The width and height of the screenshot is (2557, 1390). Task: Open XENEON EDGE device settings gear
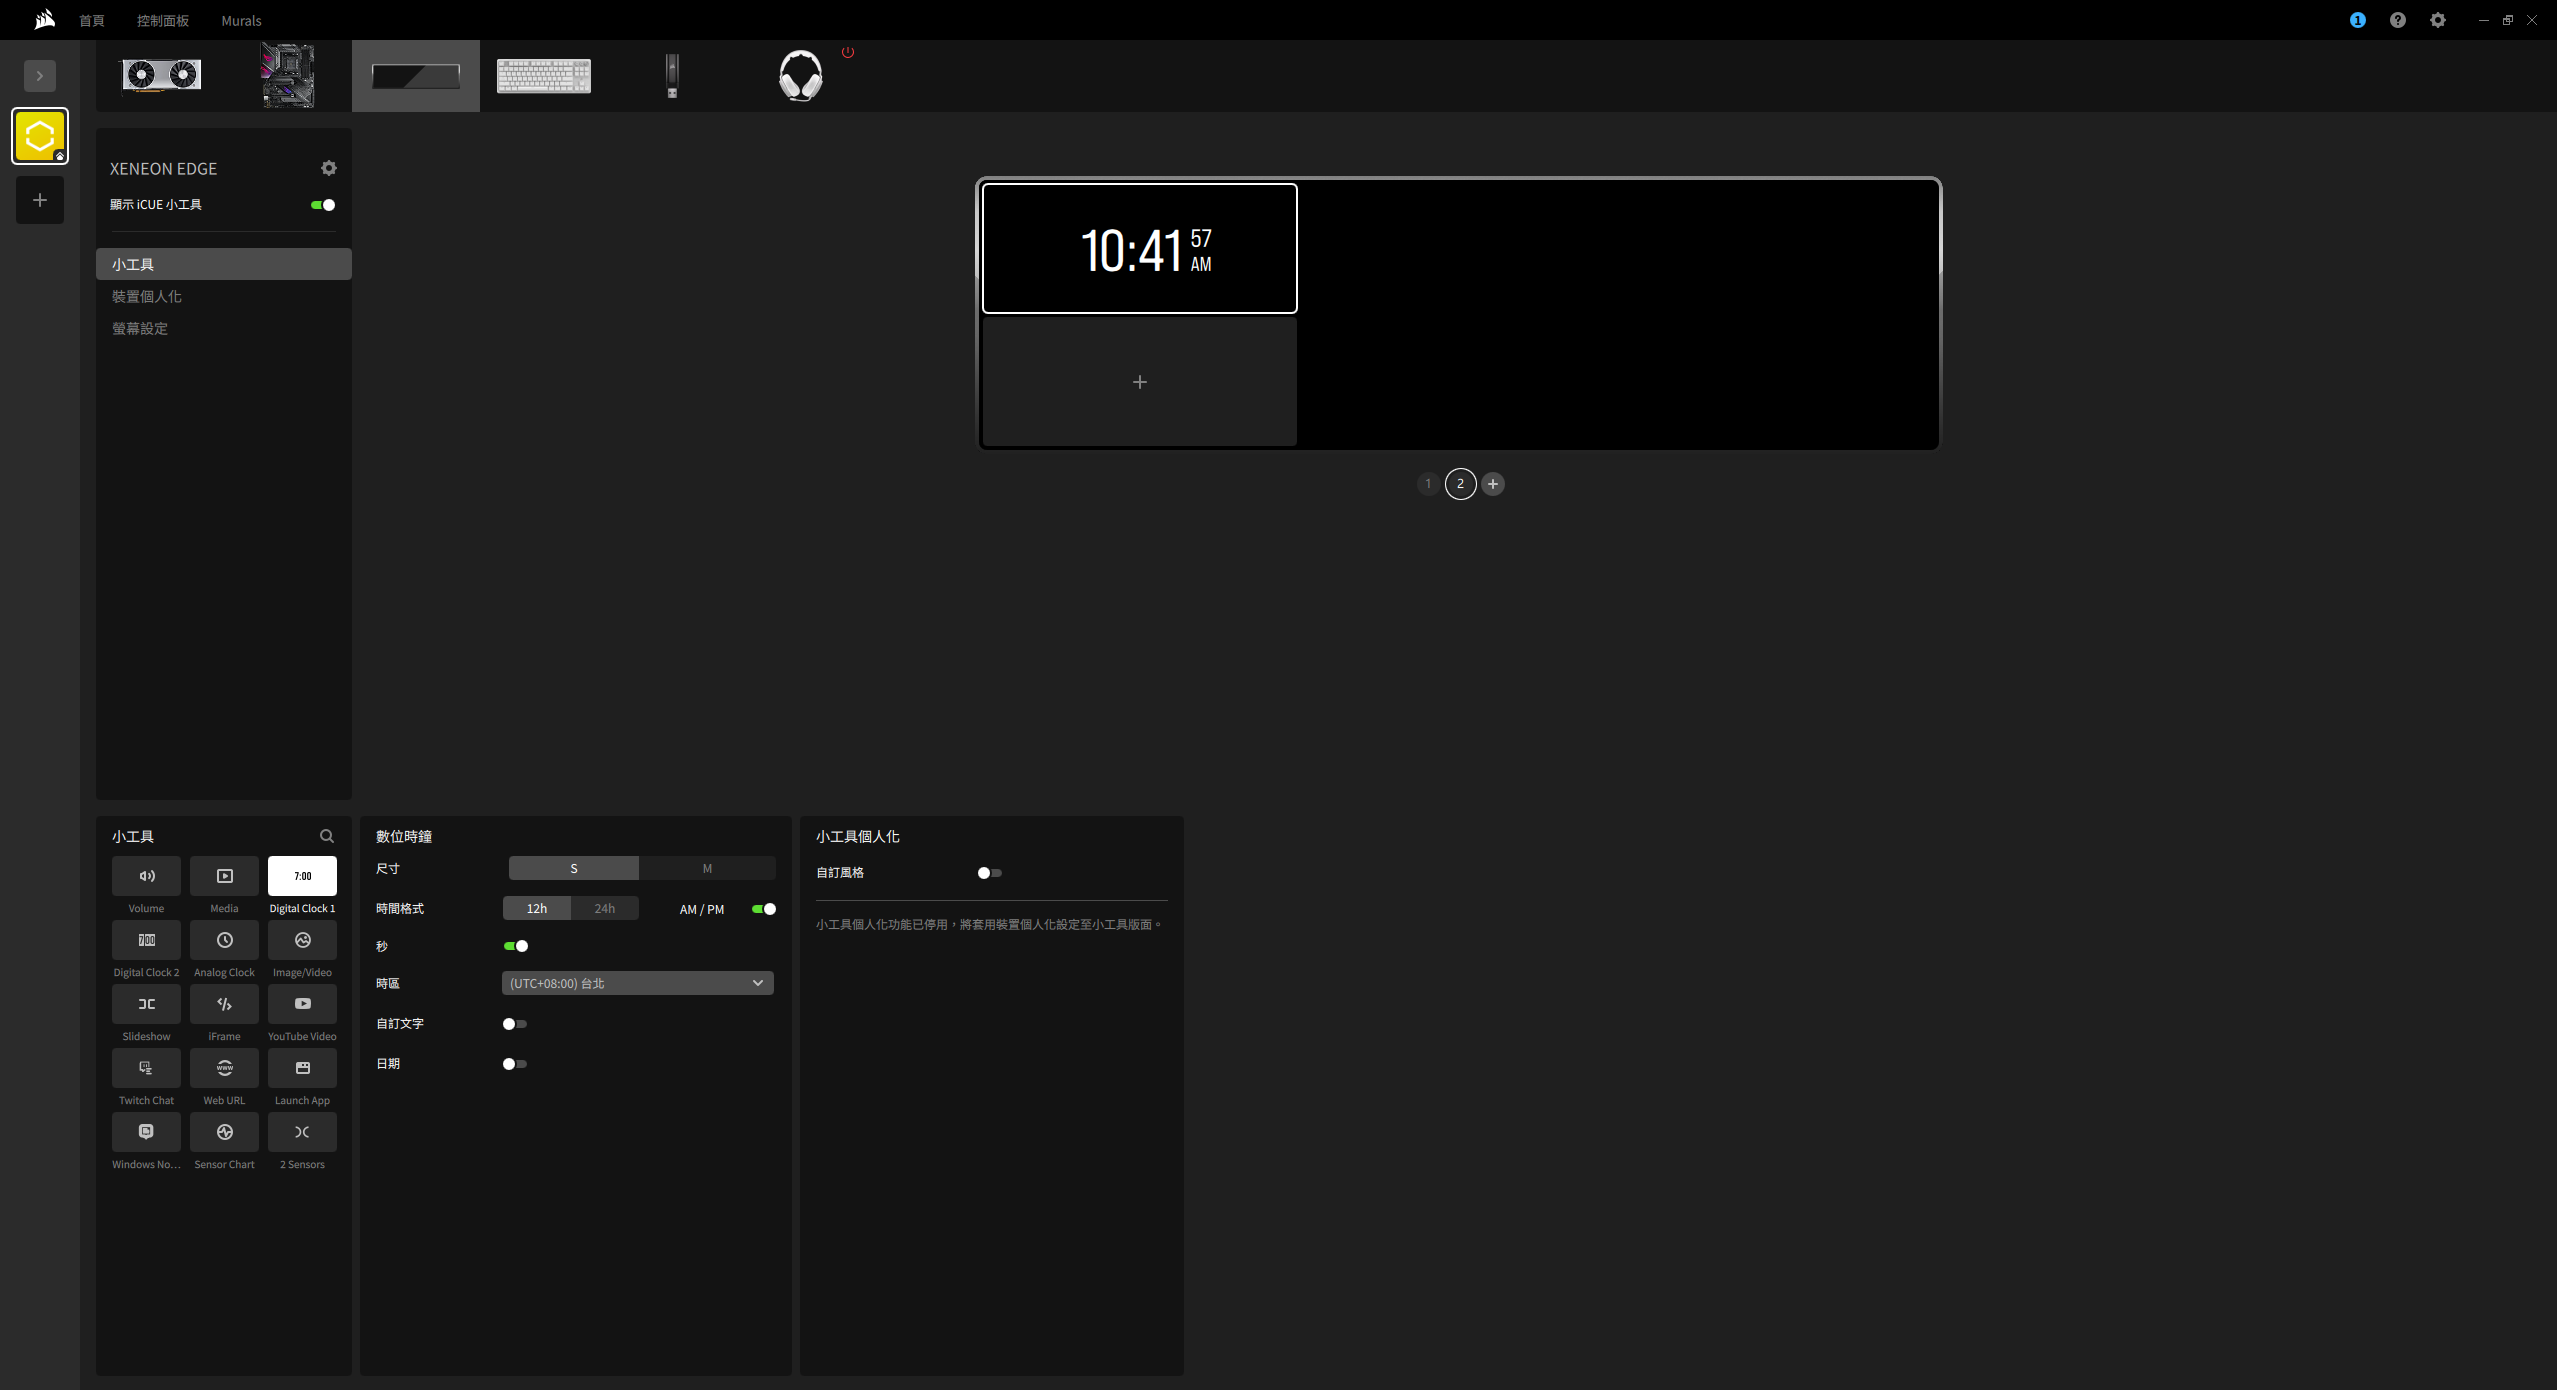(329, 168)
